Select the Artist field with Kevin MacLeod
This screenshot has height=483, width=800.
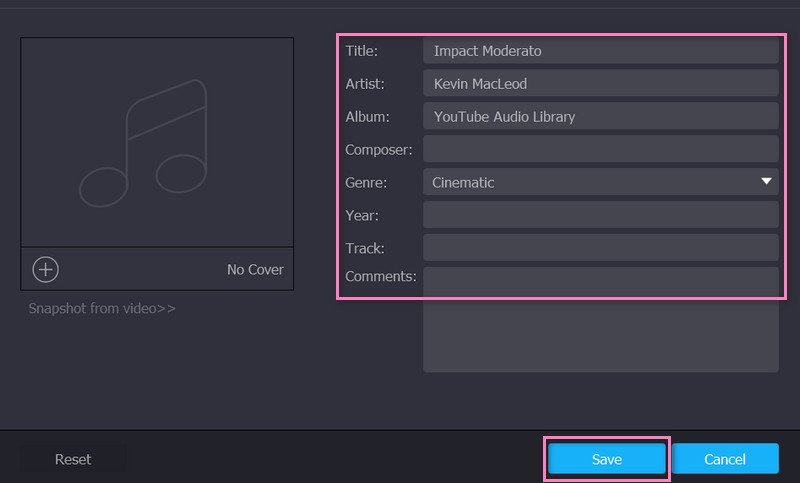coord(600,83)
